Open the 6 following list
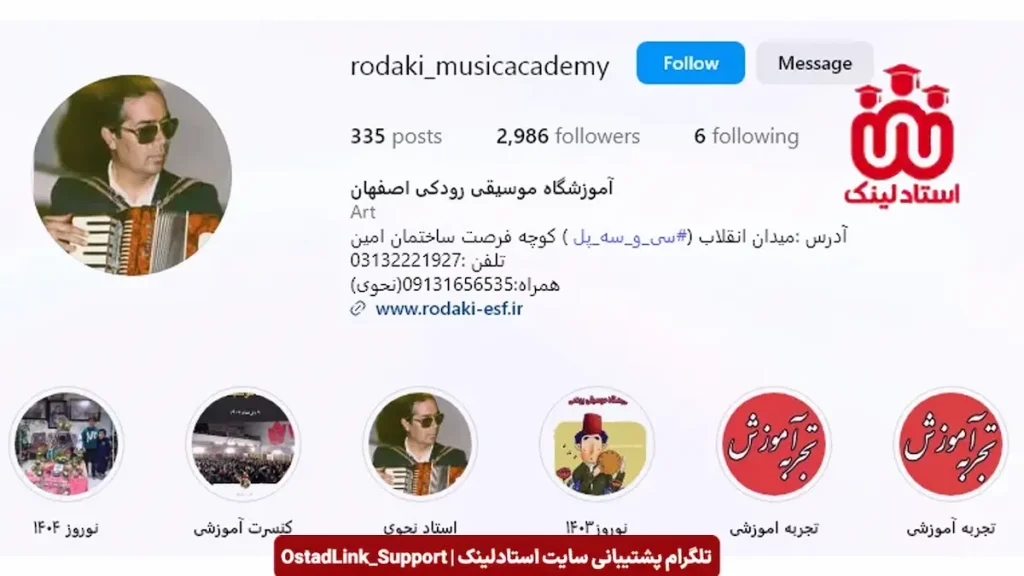1024x576 pixels. click(x=746, y=136)
